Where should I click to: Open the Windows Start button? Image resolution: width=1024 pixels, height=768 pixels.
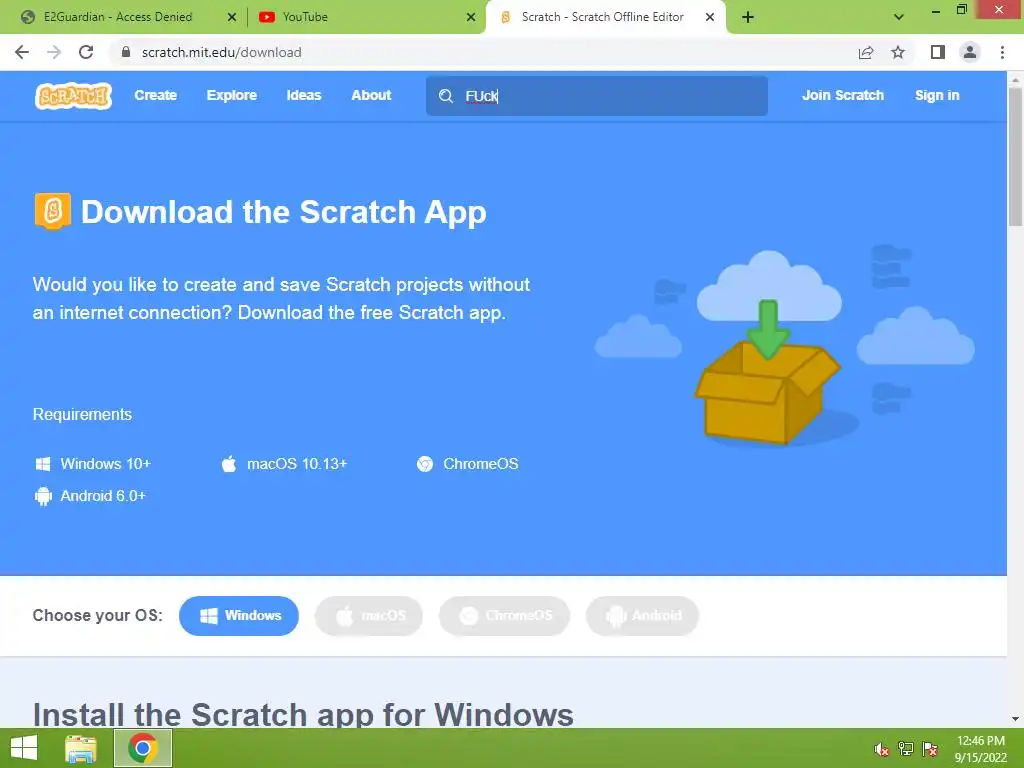24,748
